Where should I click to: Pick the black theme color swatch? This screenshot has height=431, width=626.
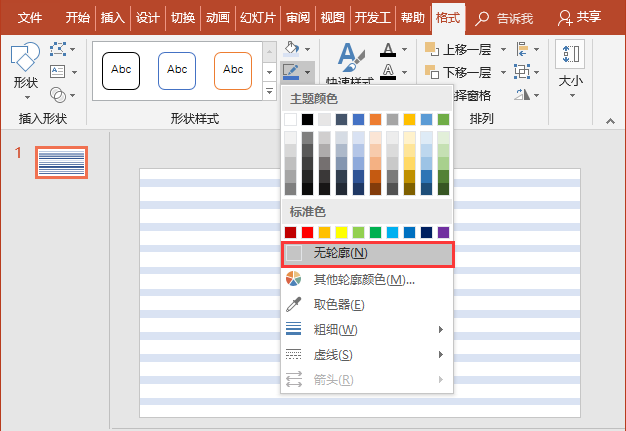pos(307,119)
